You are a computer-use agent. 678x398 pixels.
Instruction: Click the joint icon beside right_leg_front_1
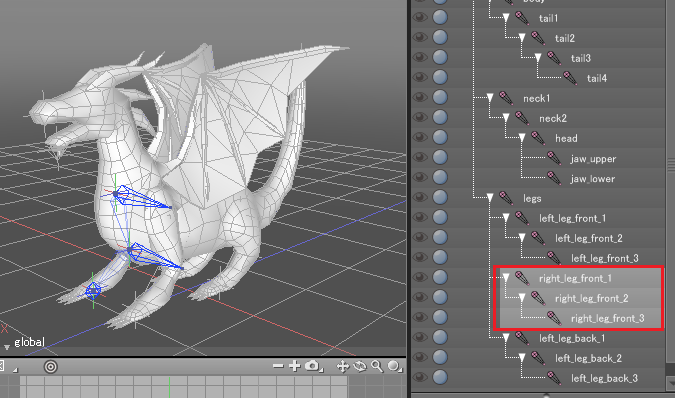pos(522,278)
